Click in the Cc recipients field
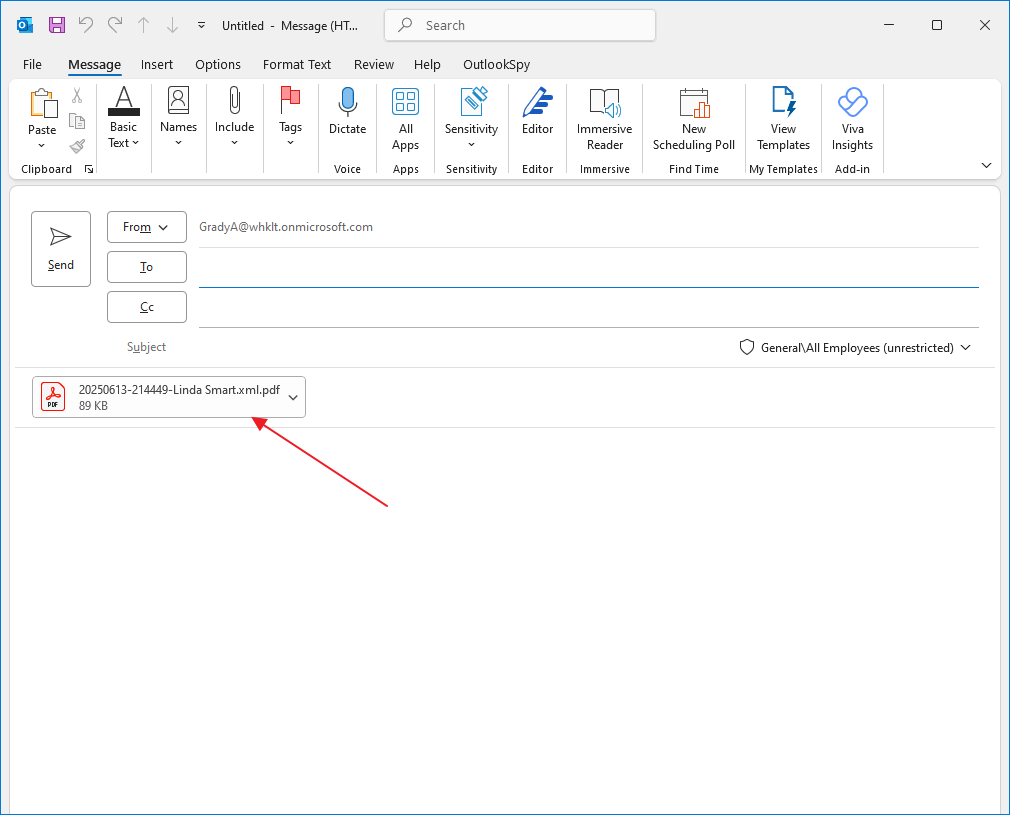 [589, 309]
